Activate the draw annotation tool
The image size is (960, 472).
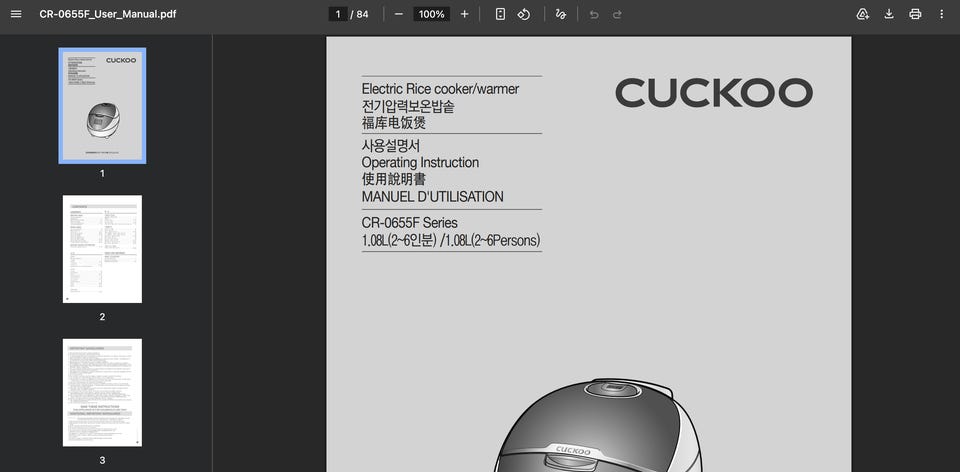[560, 14]
